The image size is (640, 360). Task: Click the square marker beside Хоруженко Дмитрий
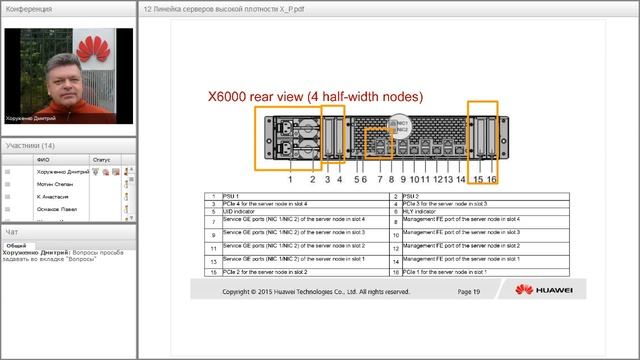[7, 172]
